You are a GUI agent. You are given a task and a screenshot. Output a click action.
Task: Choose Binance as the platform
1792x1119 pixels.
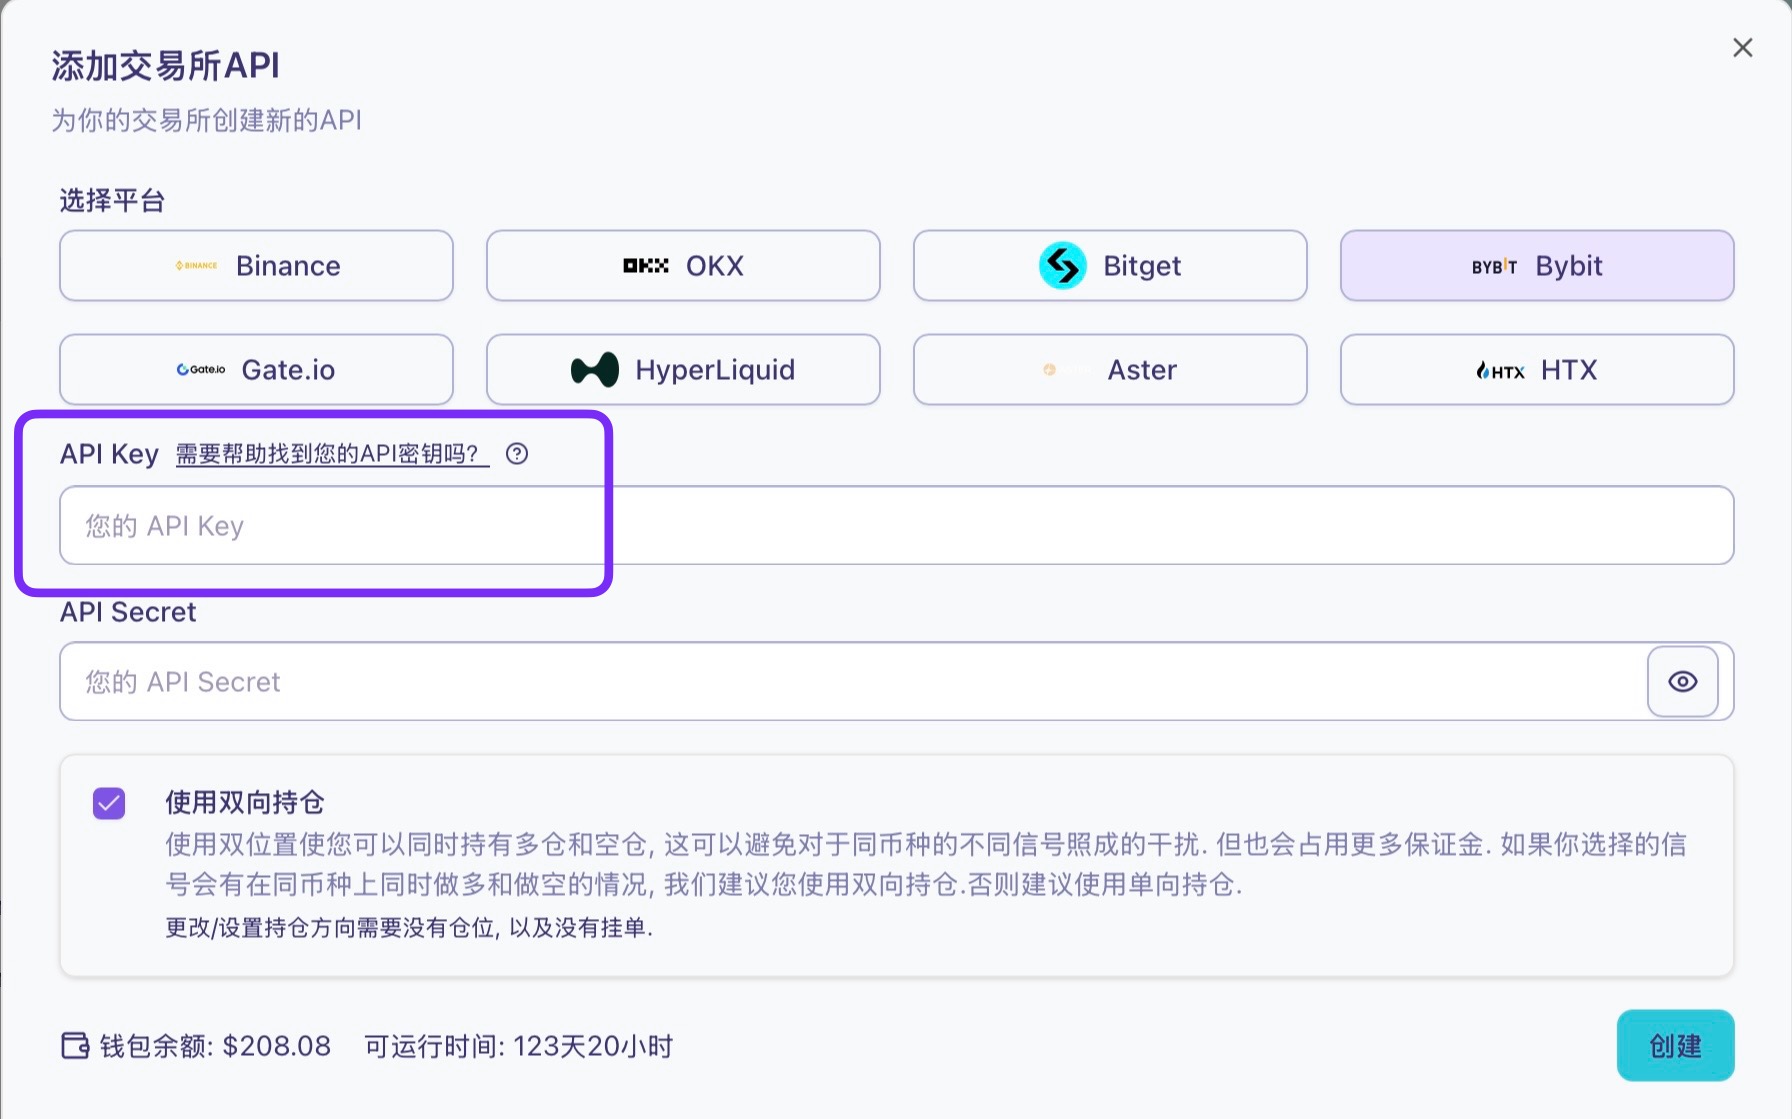pyautogui.click(x=256, y=266)
